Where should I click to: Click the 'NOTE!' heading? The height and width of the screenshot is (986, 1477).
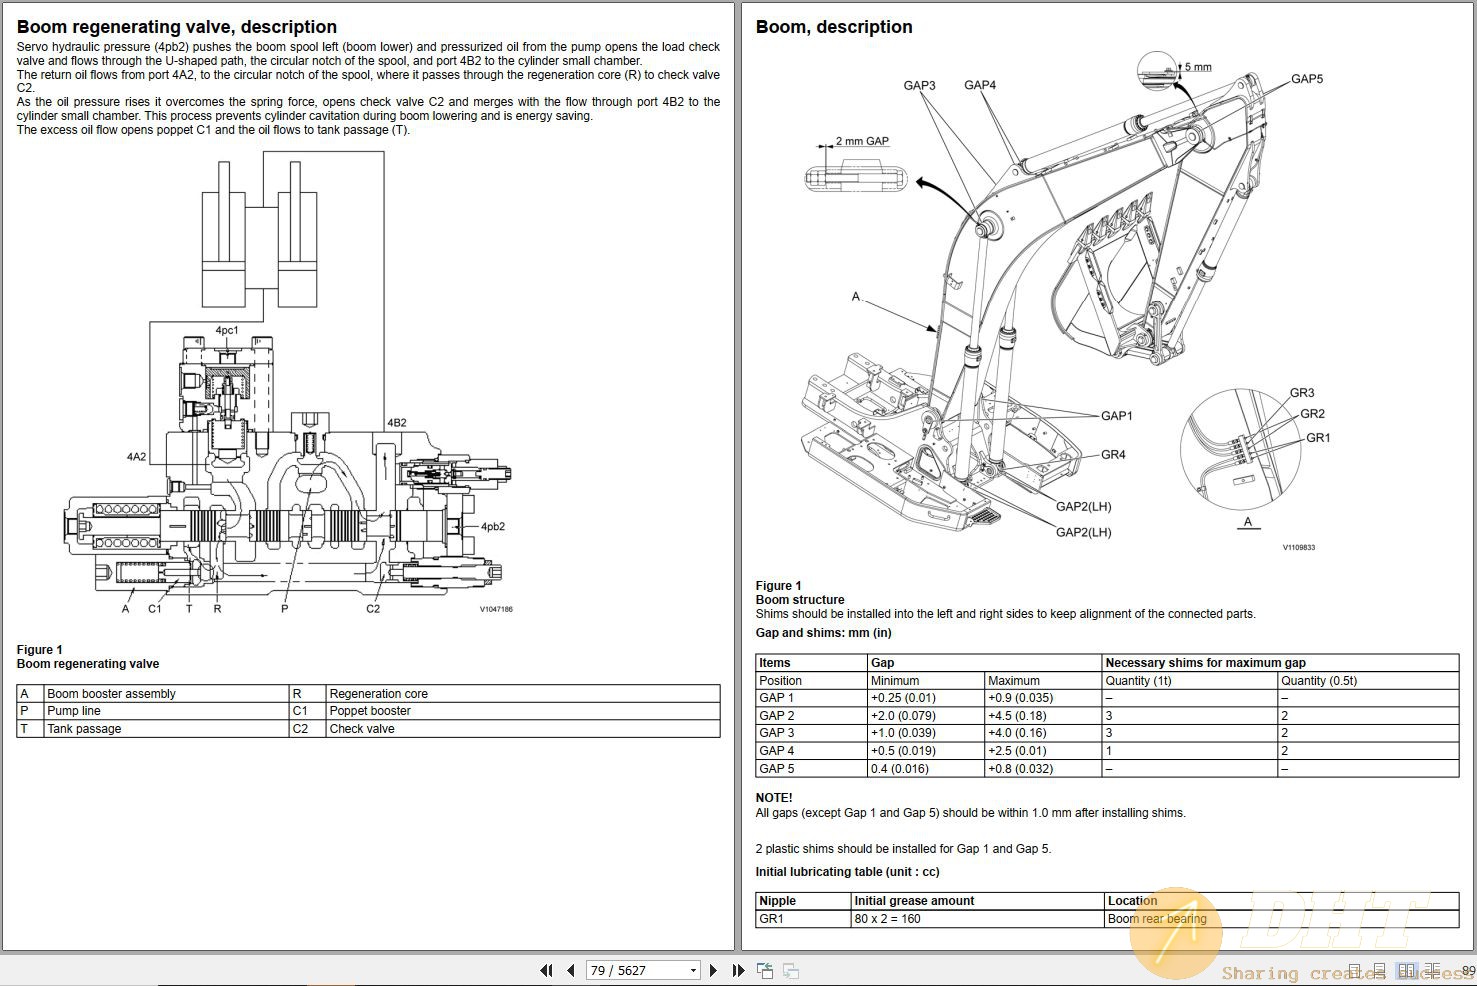(774, 798)
